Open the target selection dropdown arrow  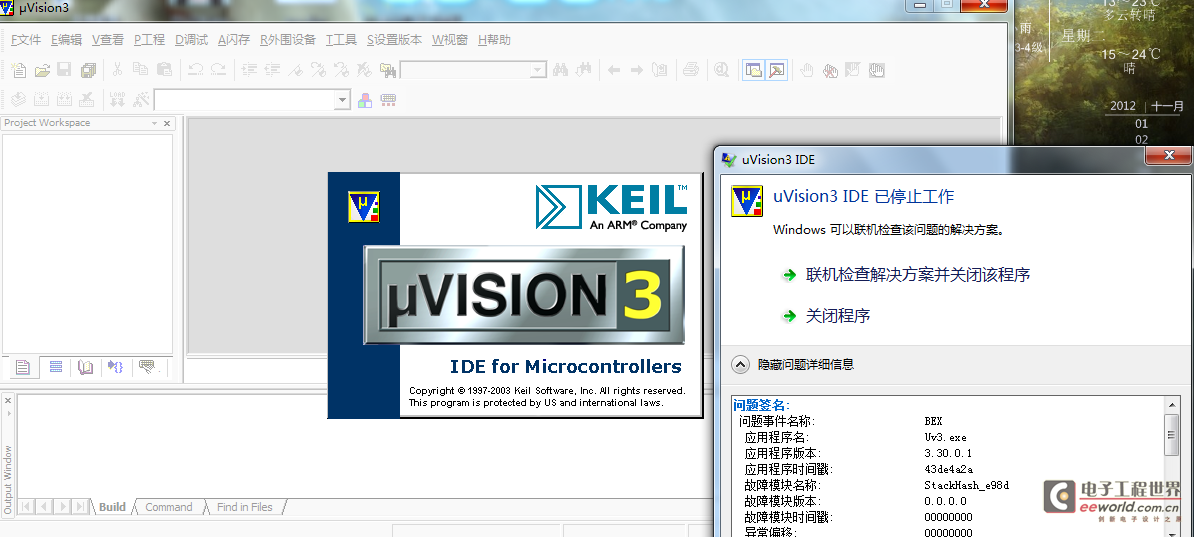[343, 100]
